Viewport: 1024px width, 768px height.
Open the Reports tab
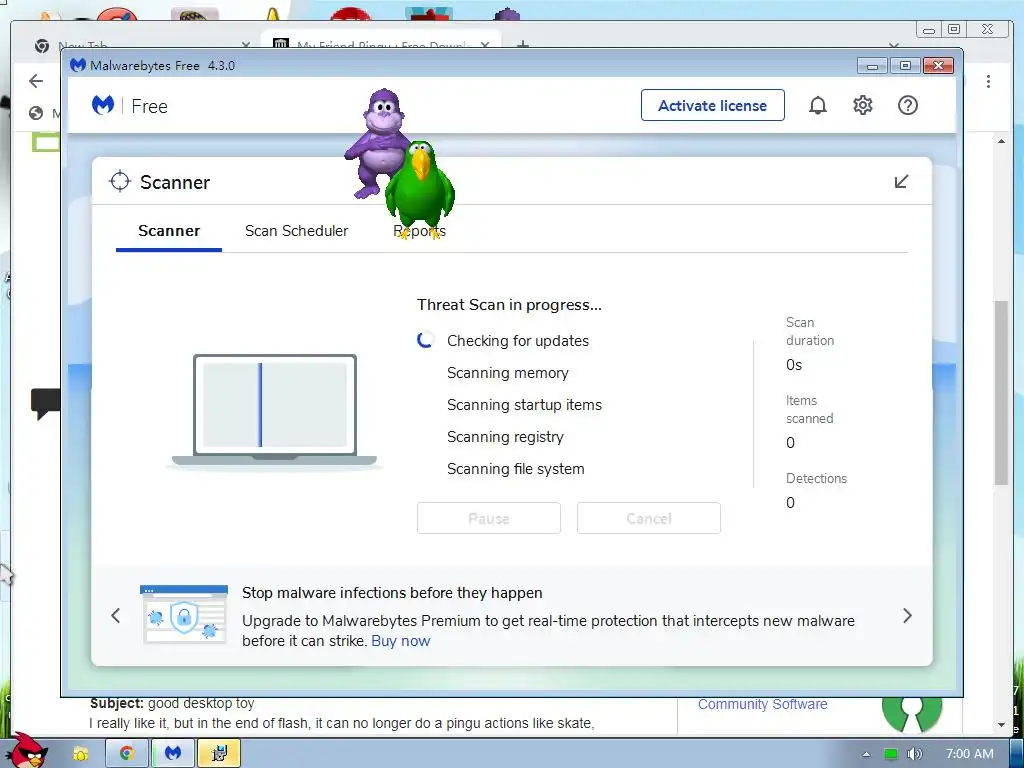419,231
